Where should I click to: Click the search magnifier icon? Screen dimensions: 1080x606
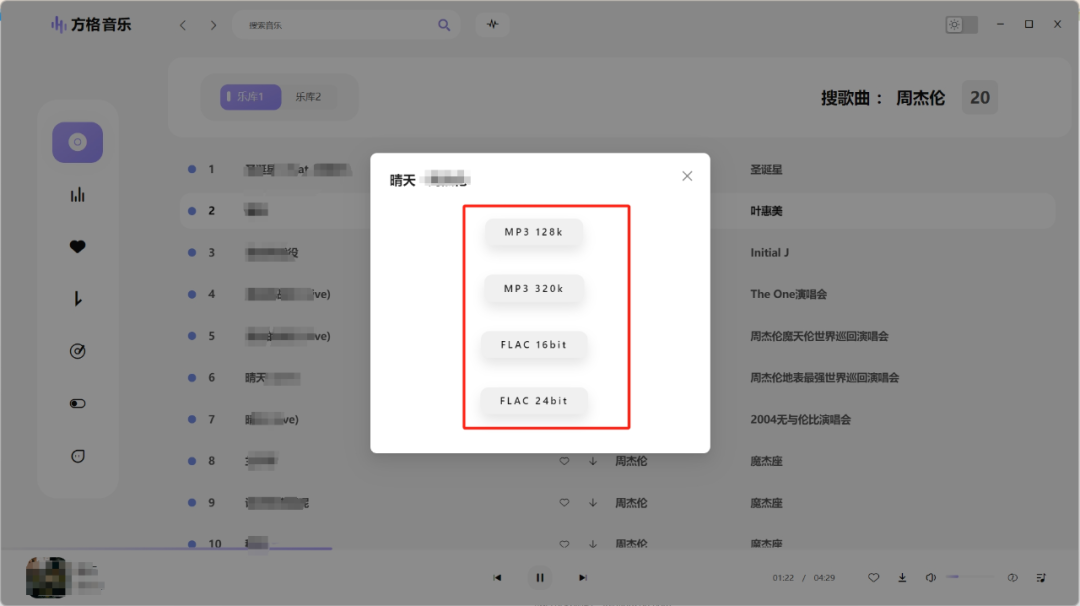click(444, 25)
